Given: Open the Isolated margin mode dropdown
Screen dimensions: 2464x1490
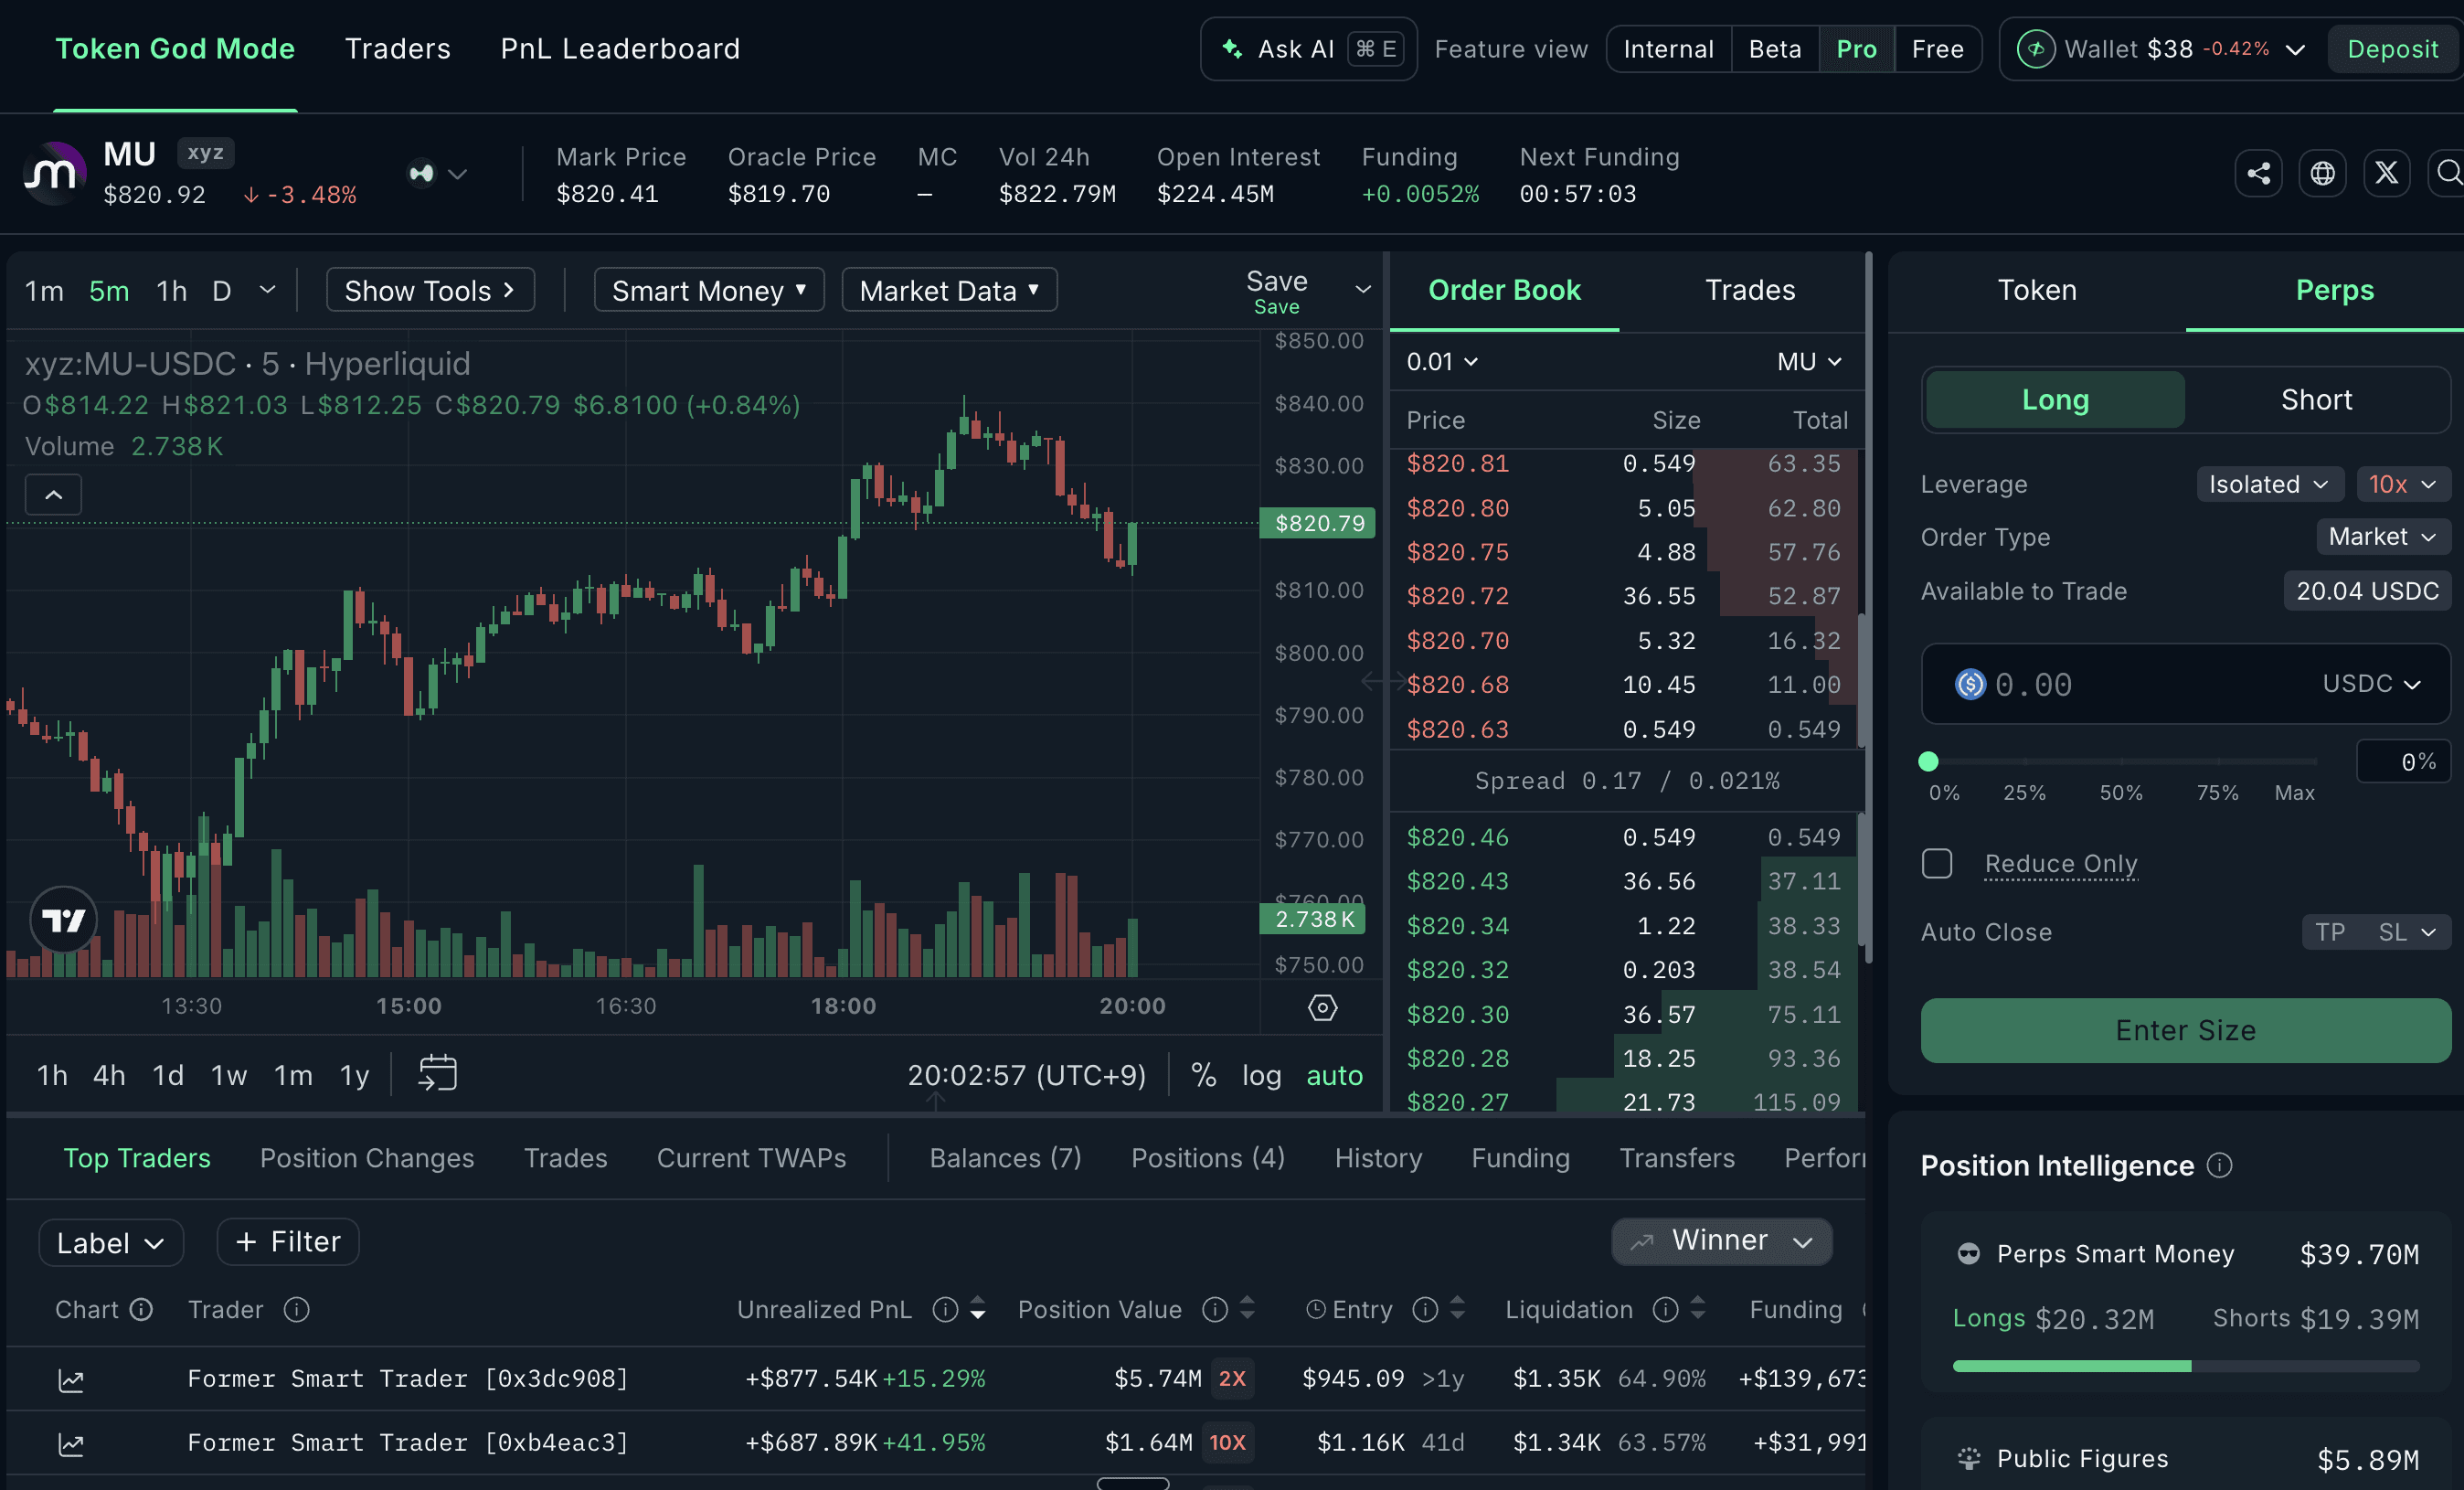Looking at the screenshot, I should pyautogui.click(x=2269, y=484).
